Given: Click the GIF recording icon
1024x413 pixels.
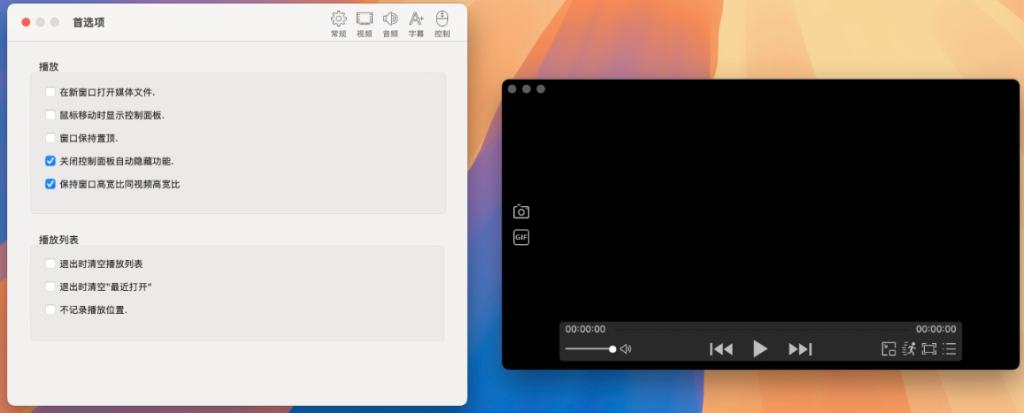Looking at the screenshot, I should point(520,238).
